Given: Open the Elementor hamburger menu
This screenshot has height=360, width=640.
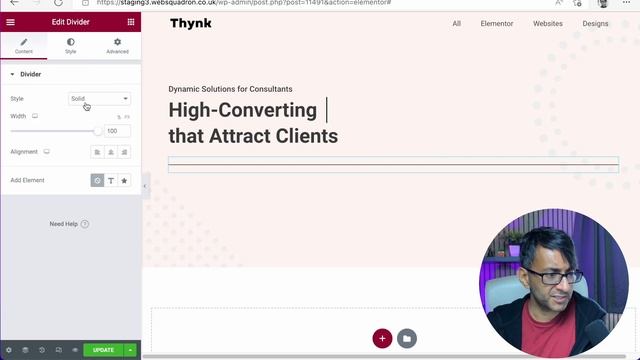Looking at the screenshot, I should (x=11, y=22).
